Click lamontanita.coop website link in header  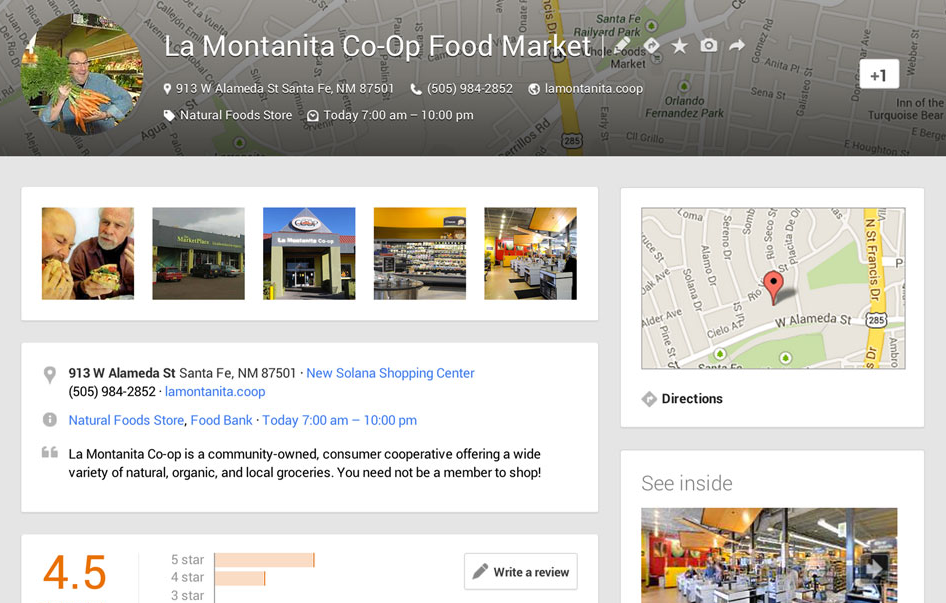(593, 89)
